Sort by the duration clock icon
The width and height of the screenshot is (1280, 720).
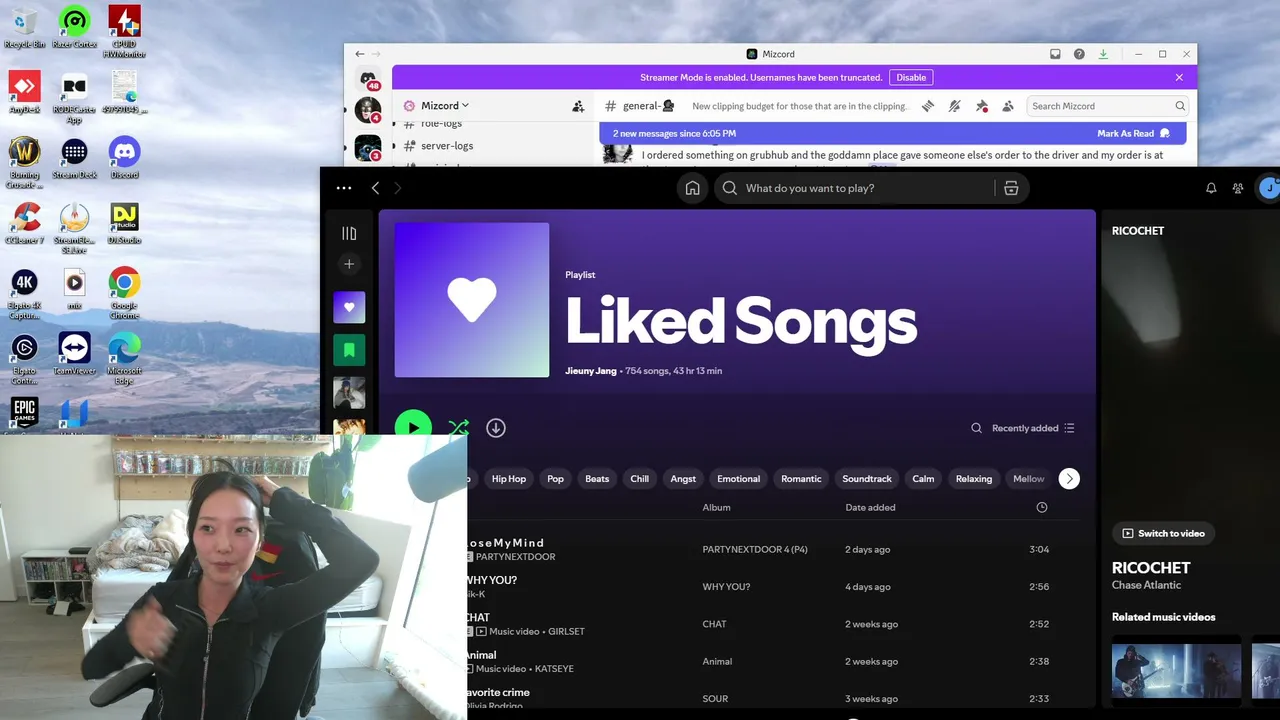tap(1041, 507)
